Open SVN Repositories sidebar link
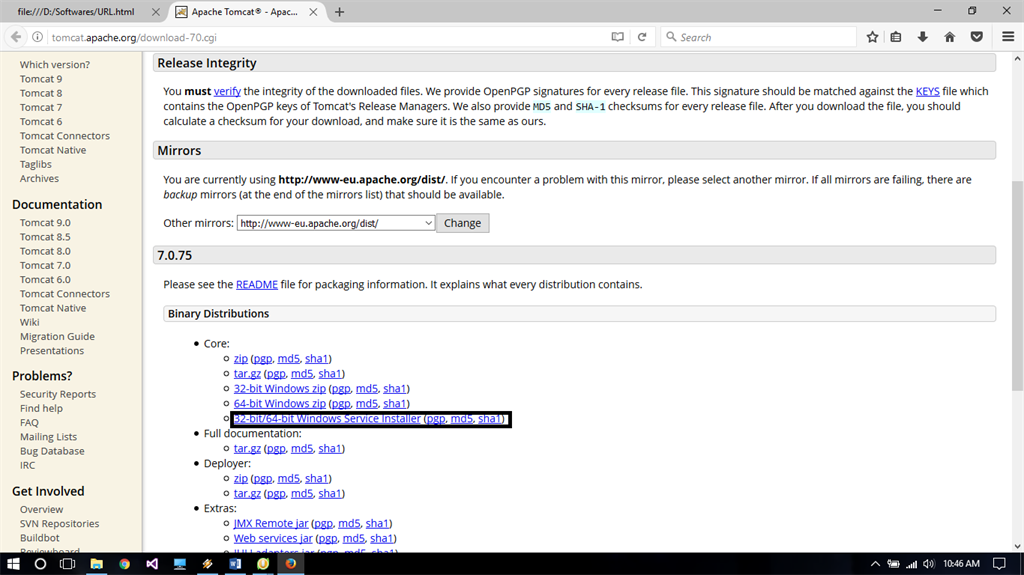The height and width of the screenshot is (575, 1024). pos(59,524)
